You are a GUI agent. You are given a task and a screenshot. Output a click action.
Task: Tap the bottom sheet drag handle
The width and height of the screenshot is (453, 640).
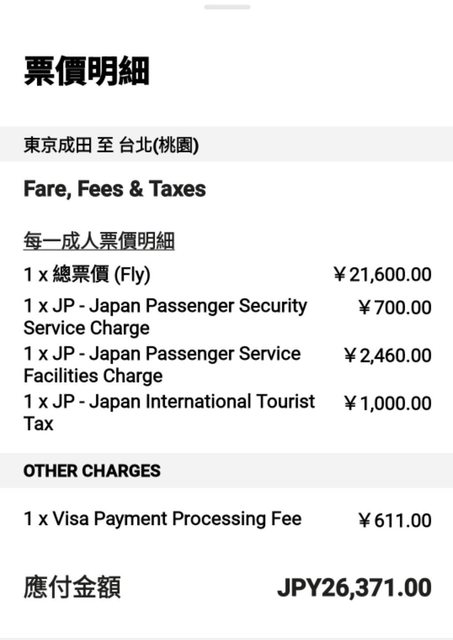click(x=227, y=7)
